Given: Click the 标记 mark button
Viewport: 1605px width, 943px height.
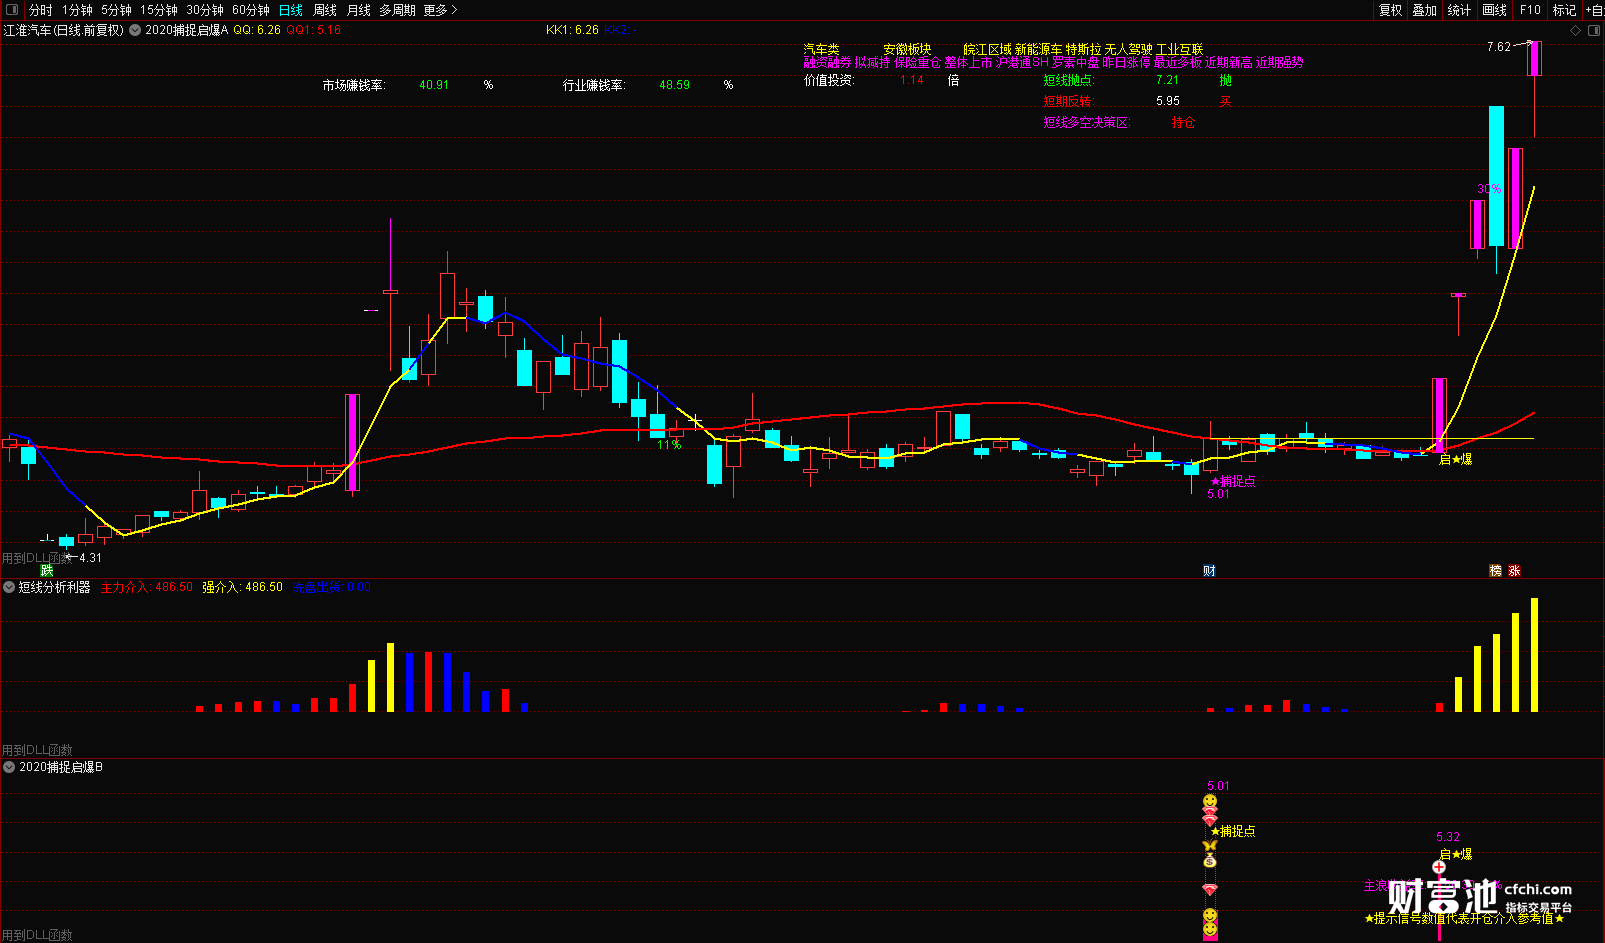Looking at the screenshot, I should (1564, 10).
